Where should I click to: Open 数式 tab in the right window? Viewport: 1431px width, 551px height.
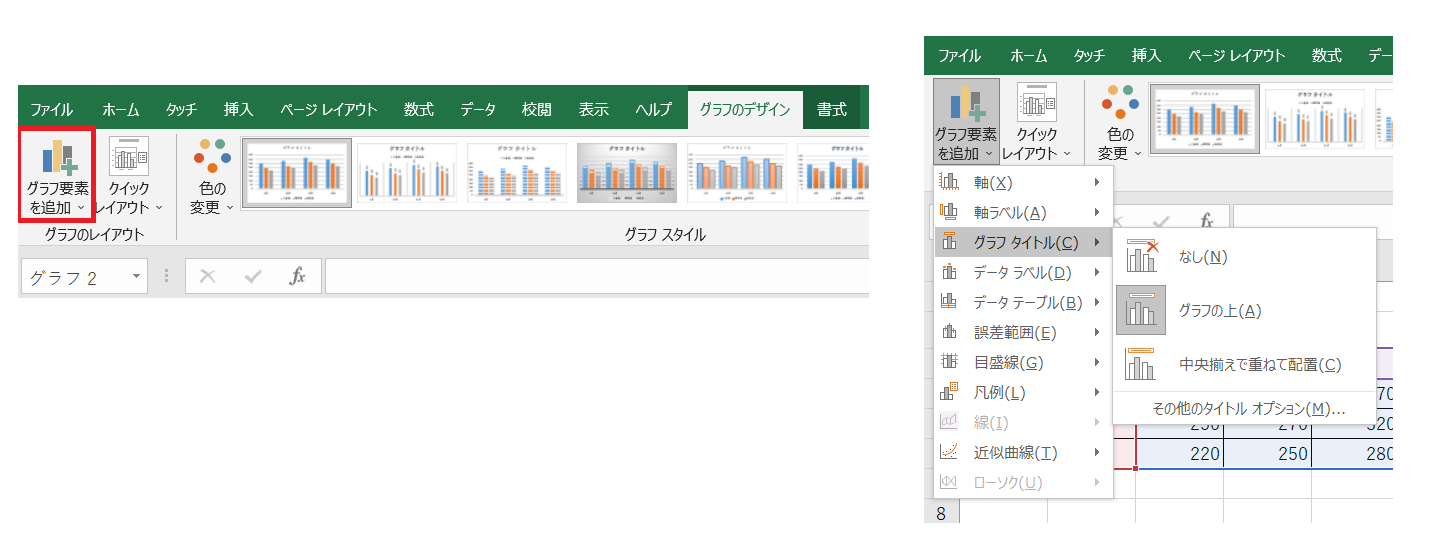click(1327, 56)
